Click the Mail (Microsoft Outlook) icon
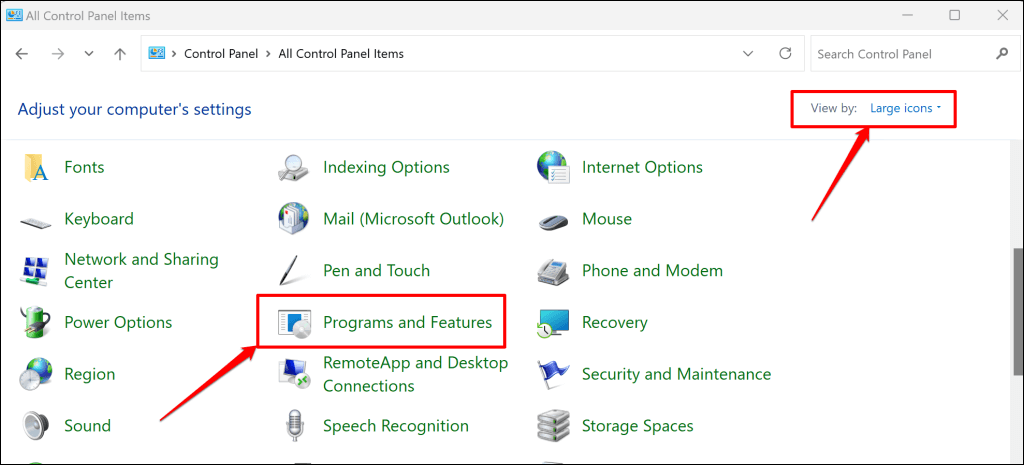Viewport: 1024px width, 465px height. [x=294, y=219]
